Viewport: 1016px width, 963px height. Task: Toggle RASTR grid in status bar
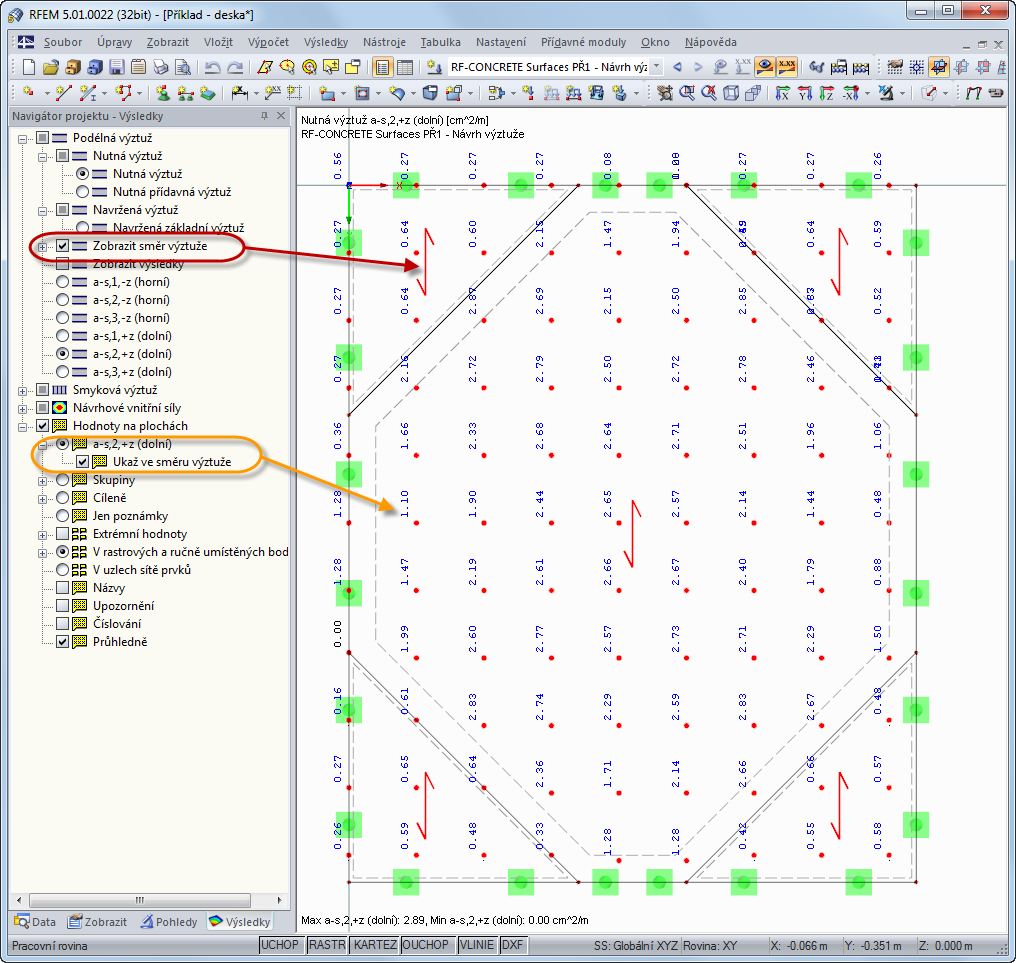pos(327,945)
